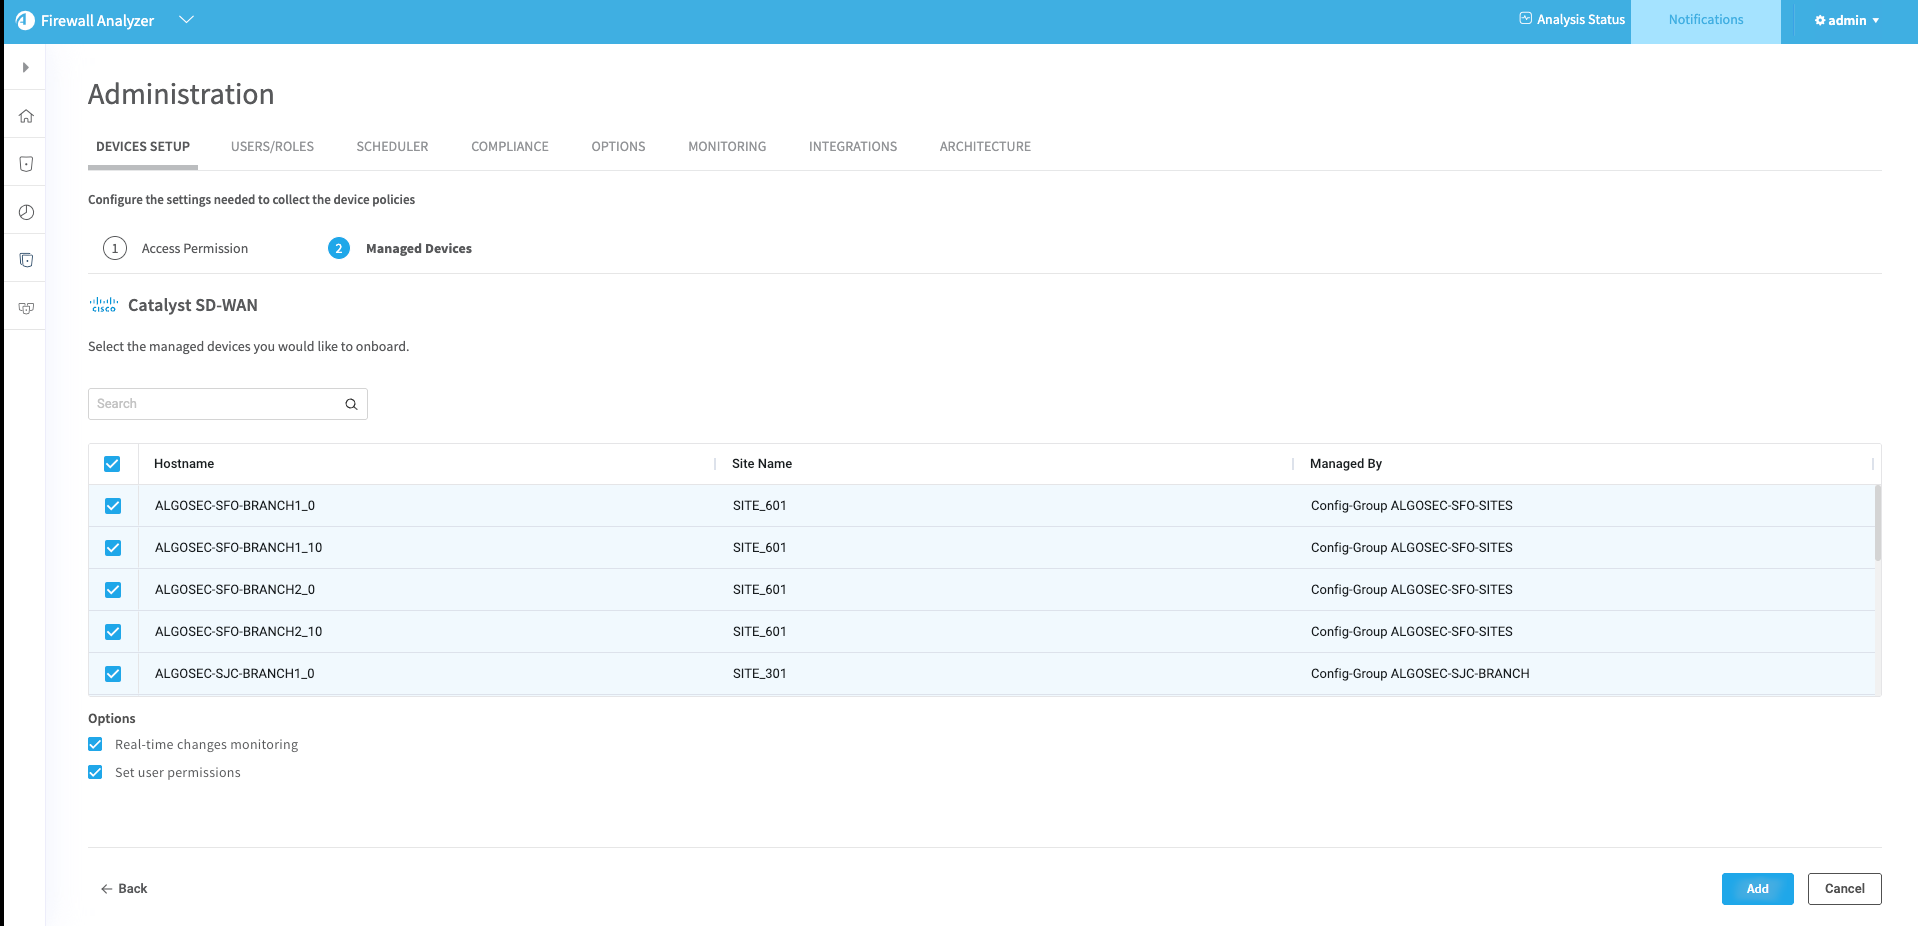Expand the Firewall Analyzer product dropdown
Screen dimensions: 1918x926
click(186, 20)
